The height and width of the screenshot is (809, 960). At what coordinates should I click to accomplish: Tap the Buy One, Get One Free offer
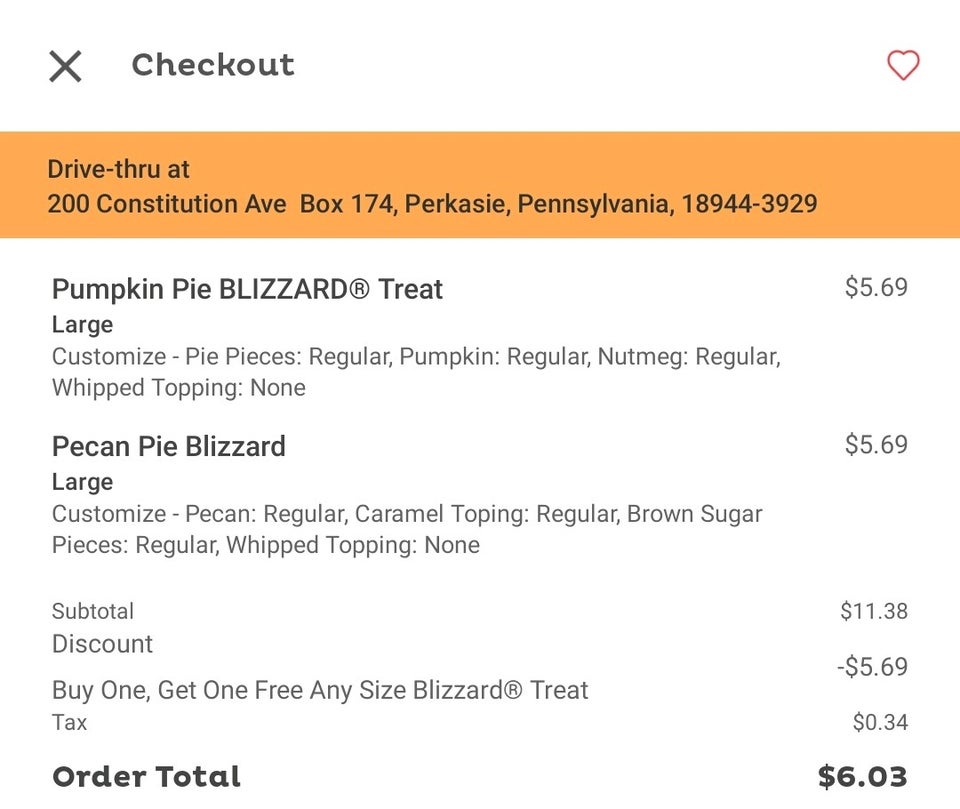coord(320,690)
